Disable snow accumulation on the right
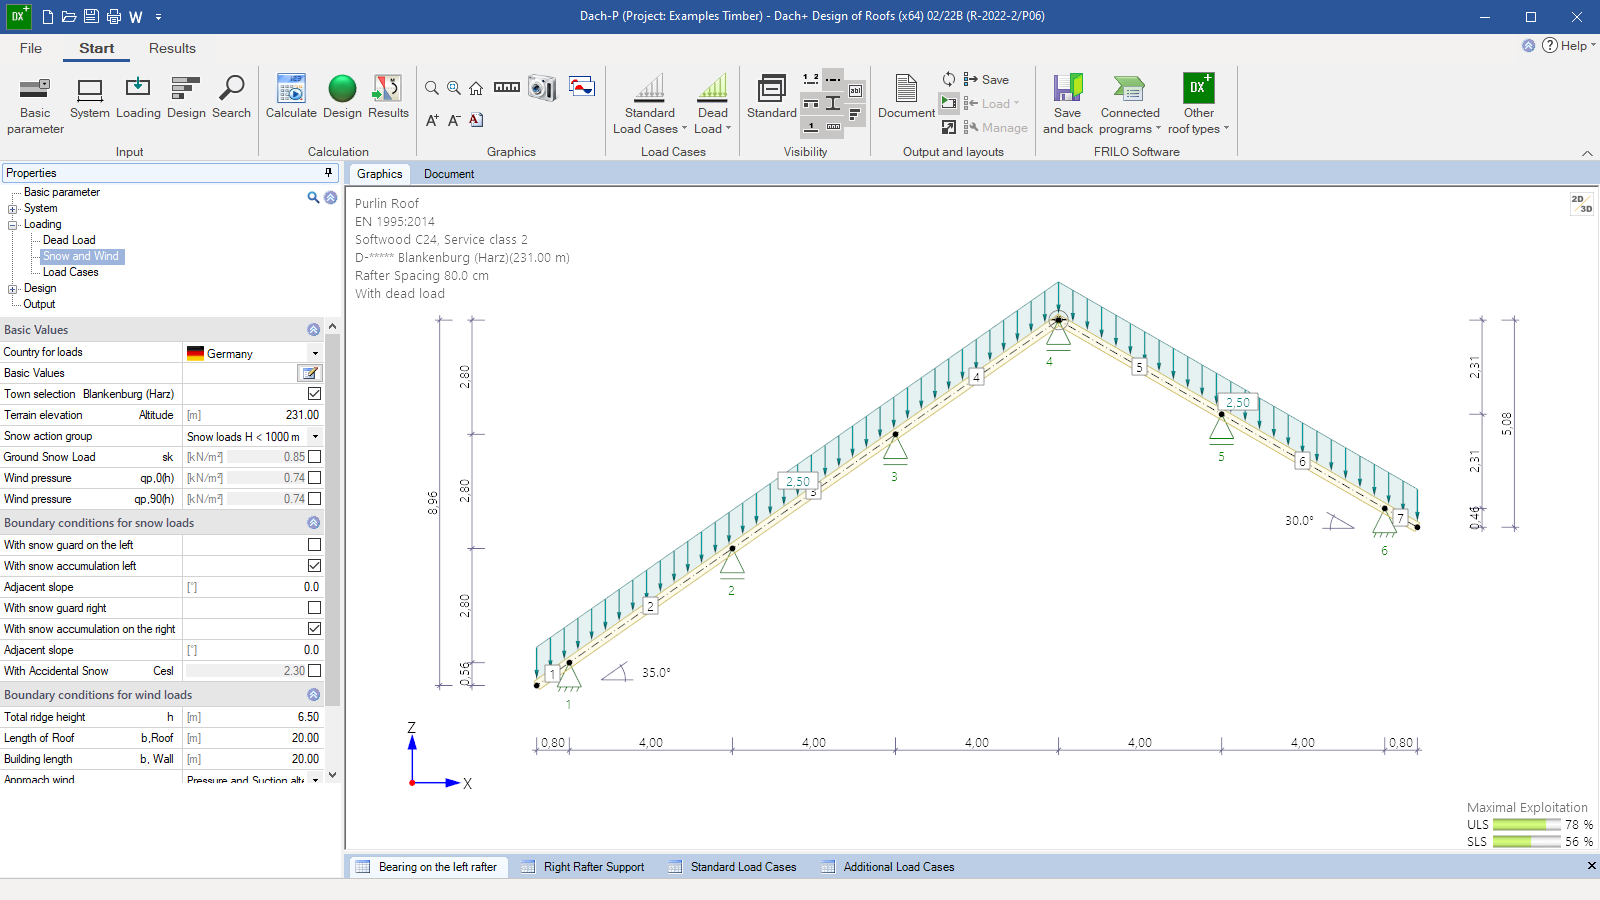The image size is (1600, 900). 314,629
